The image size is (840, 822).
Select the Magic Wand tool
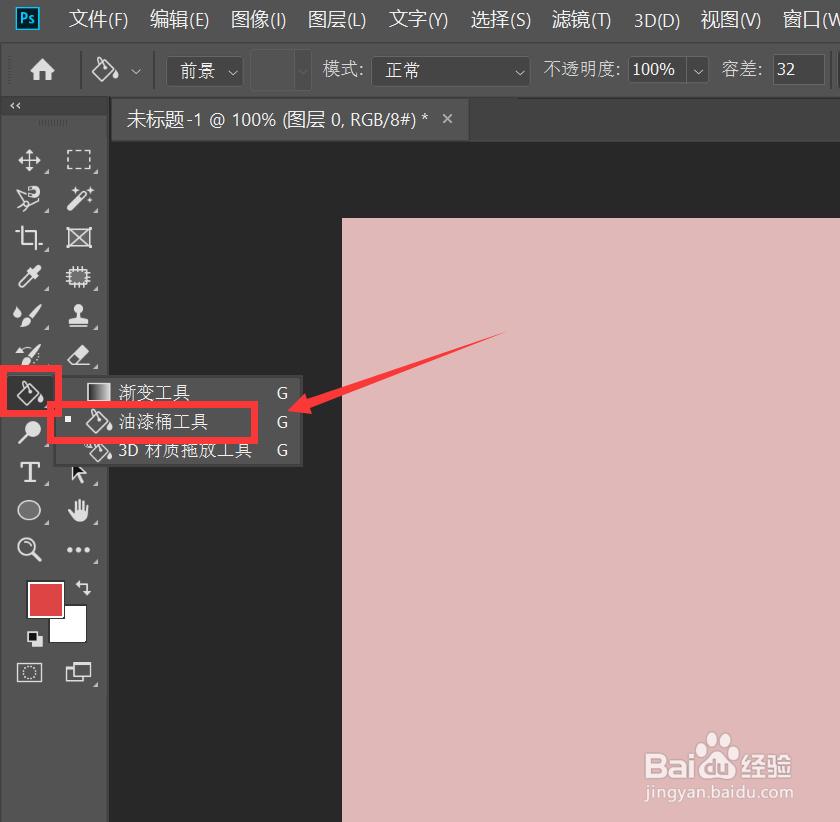[79, 199]
